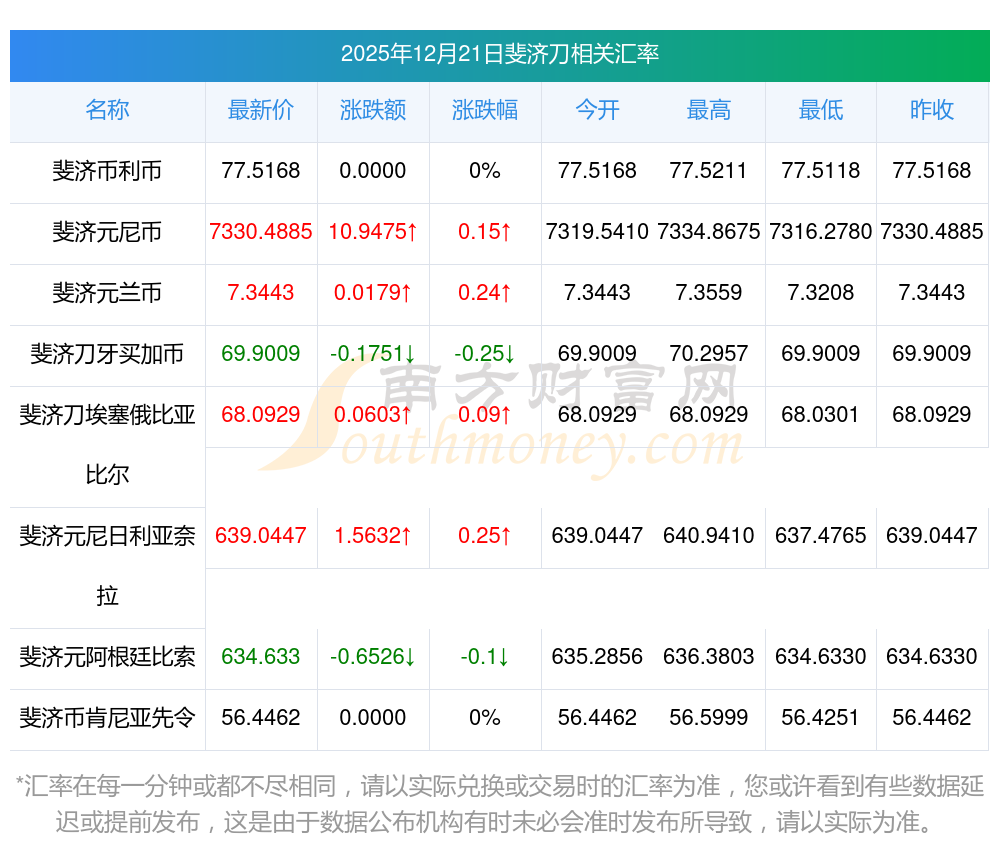Click the 名称 column header
Image resolution: width=1000 pixels, height=853 pixels.
pos(107,110)
